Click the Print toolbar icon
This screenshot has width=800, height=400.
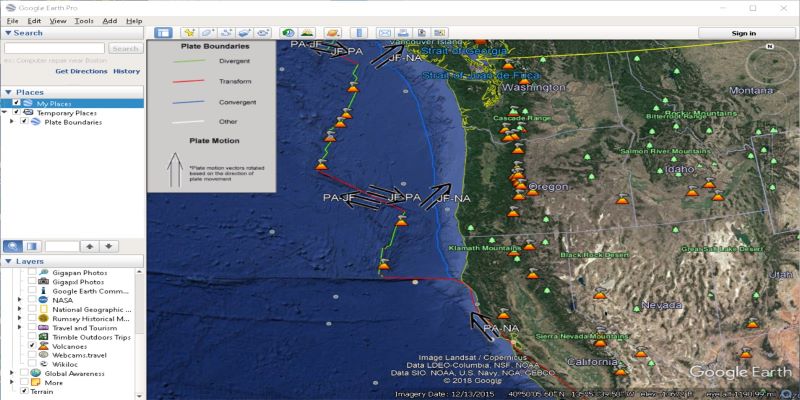[404, 33]
